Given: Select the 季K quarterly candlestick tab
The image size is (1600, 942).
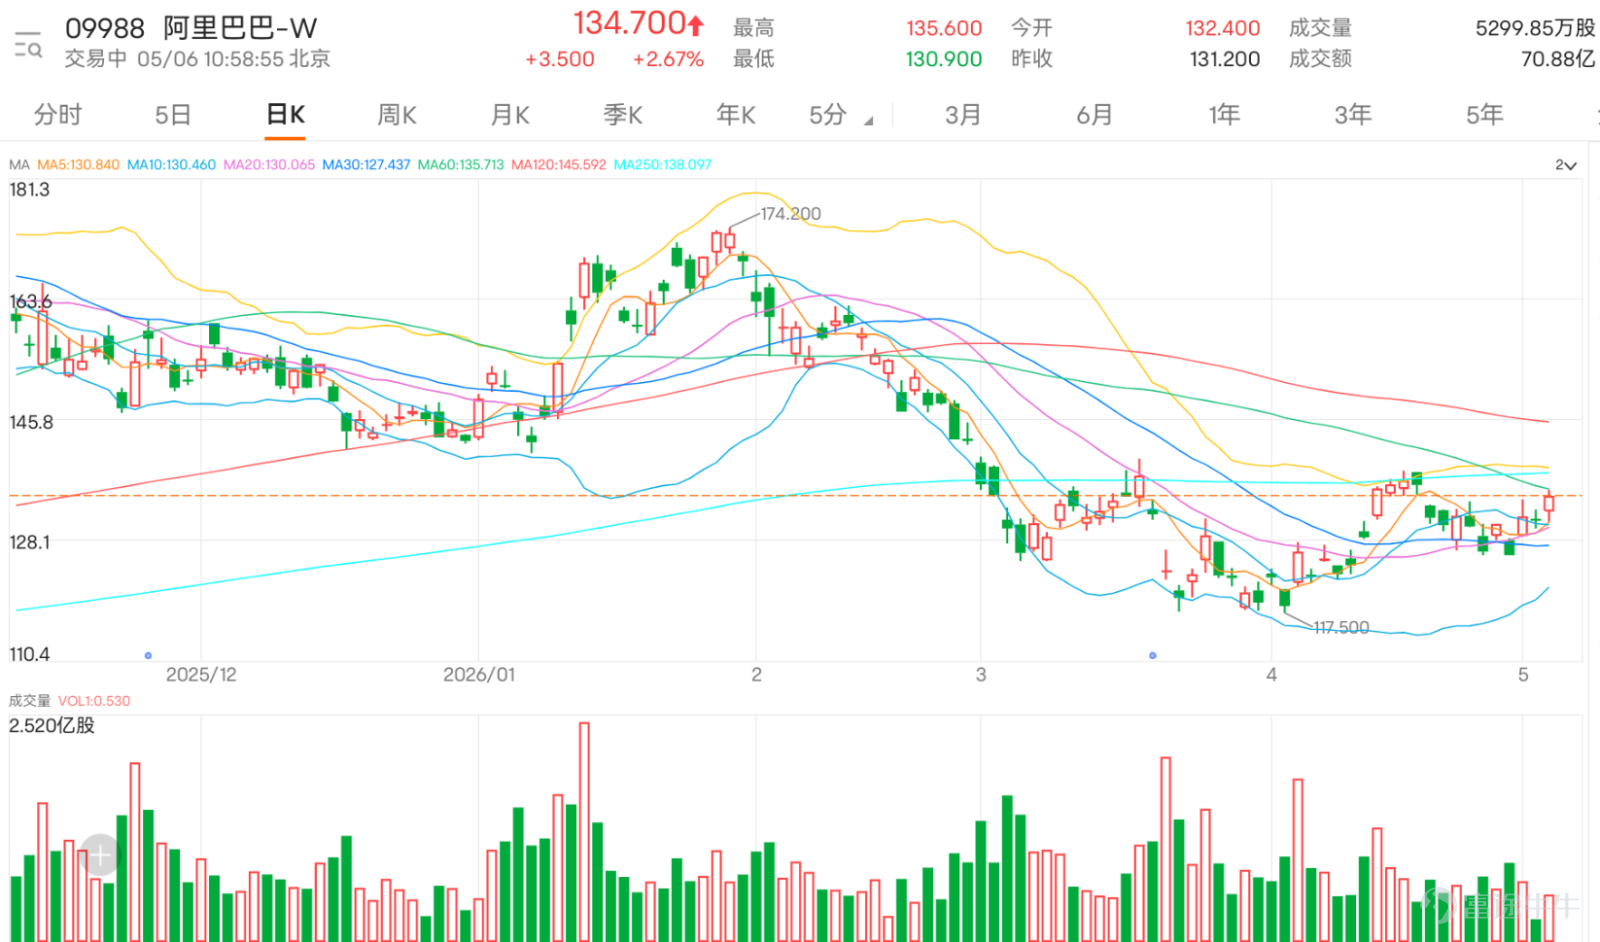Looking at the screenshot, I should tap(623, 115).
